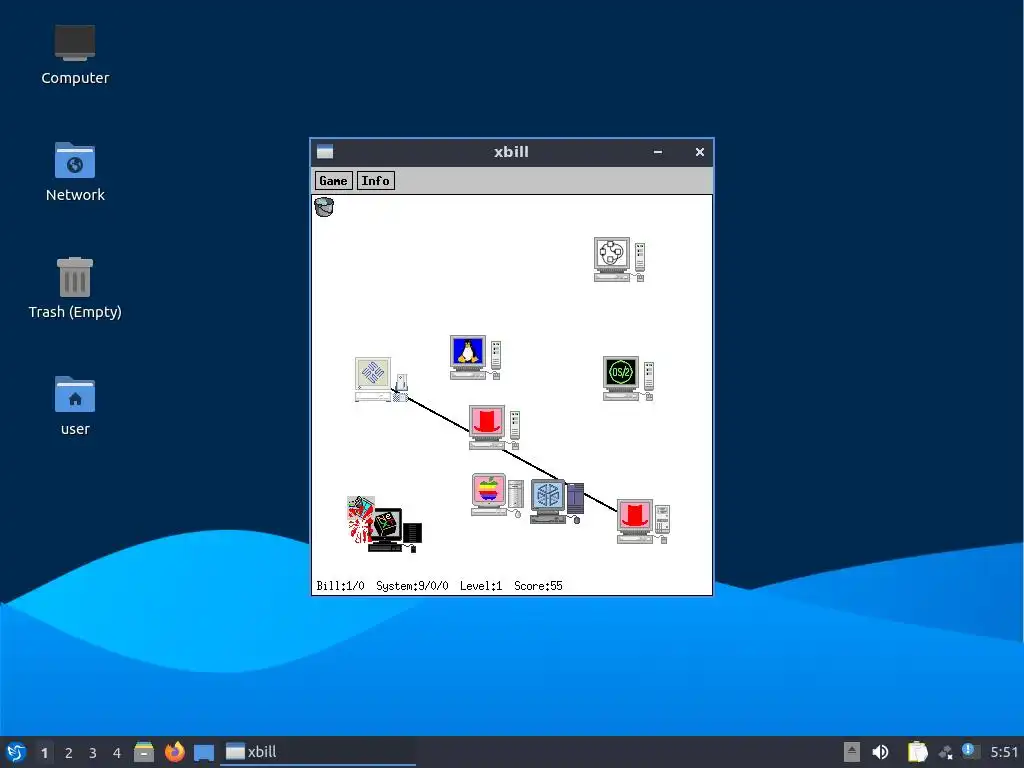This screenshot has height=768, width=1024.
Task: Open the Network desktop folder
Action: coord(75,172)
